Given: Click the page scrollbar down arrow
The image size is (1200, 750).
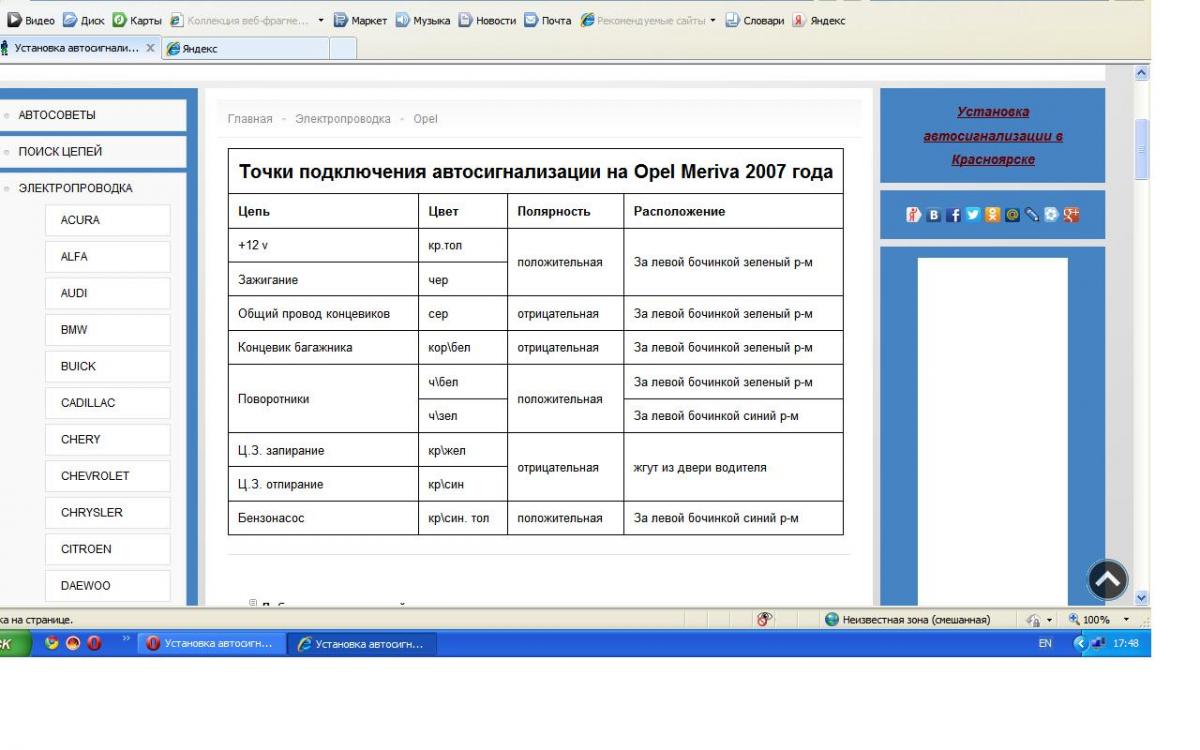Looking at the screenshot, I should 1142,597.
